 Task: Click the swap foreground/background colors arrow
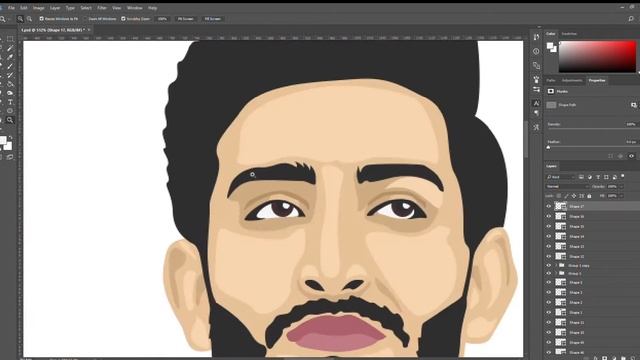click(x=10, y=138)
